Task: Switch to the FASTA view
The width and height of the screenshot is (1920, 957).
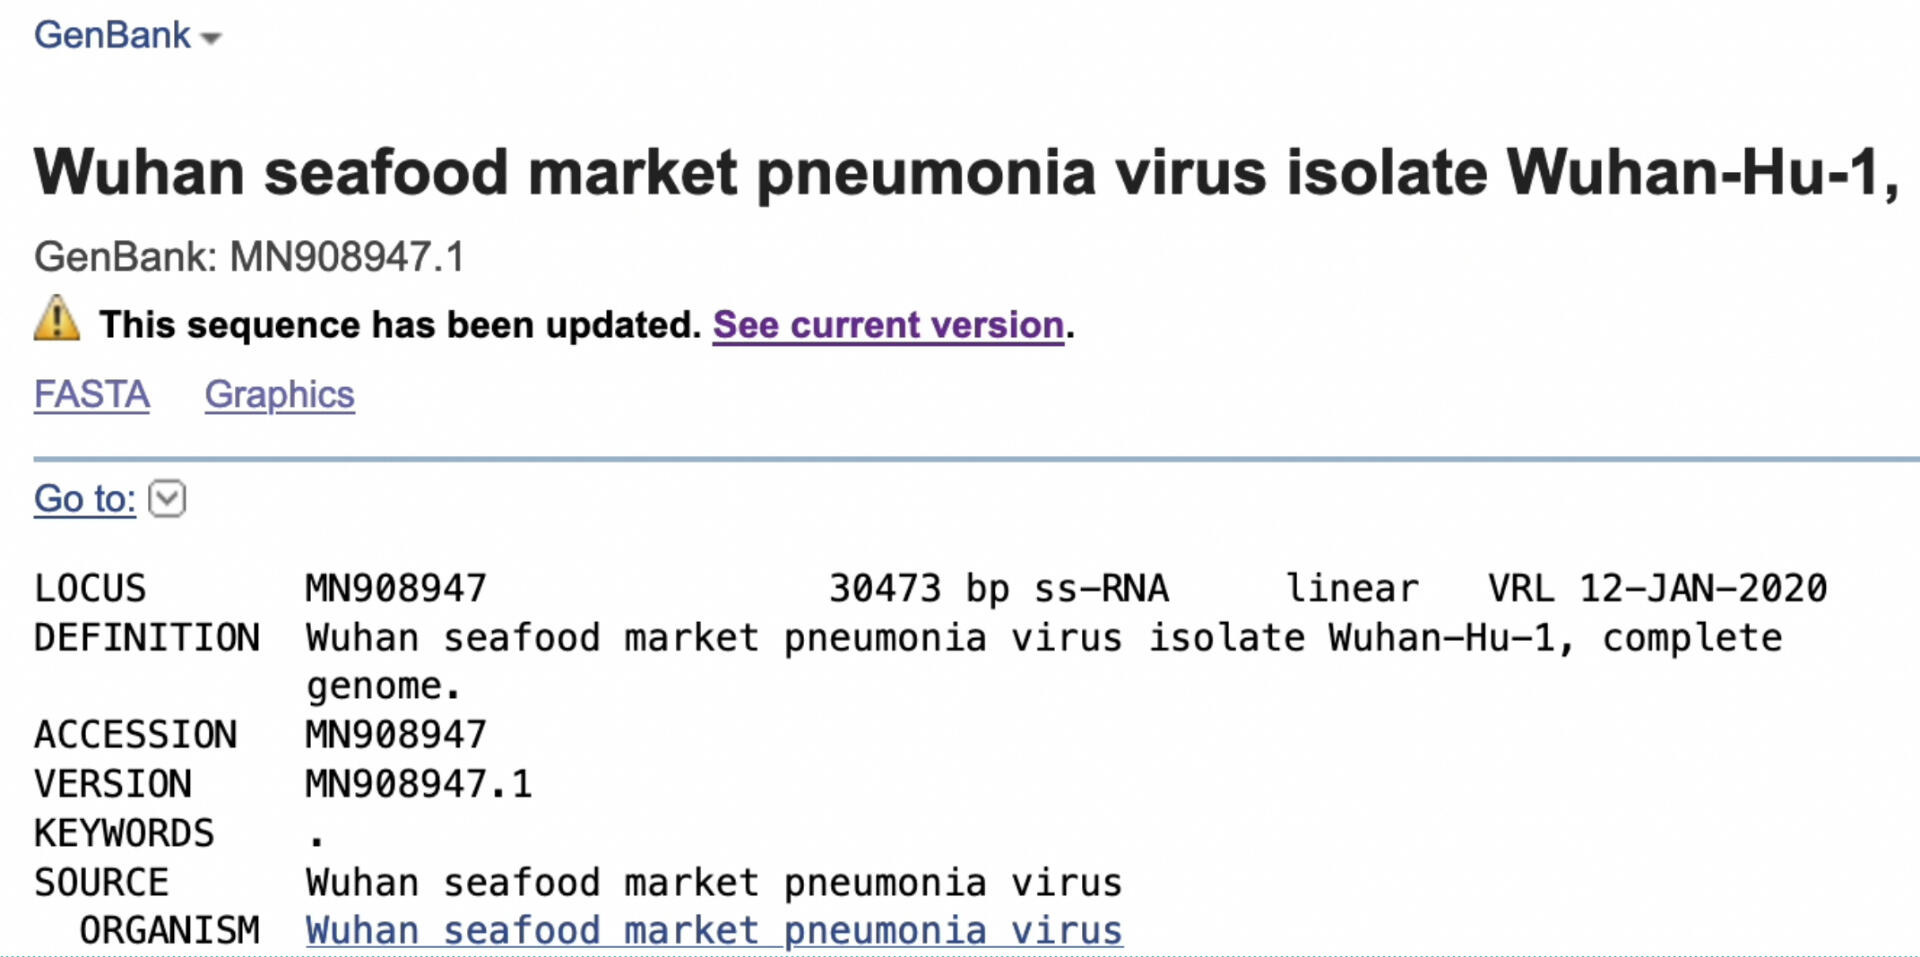Action: [92, 395]
